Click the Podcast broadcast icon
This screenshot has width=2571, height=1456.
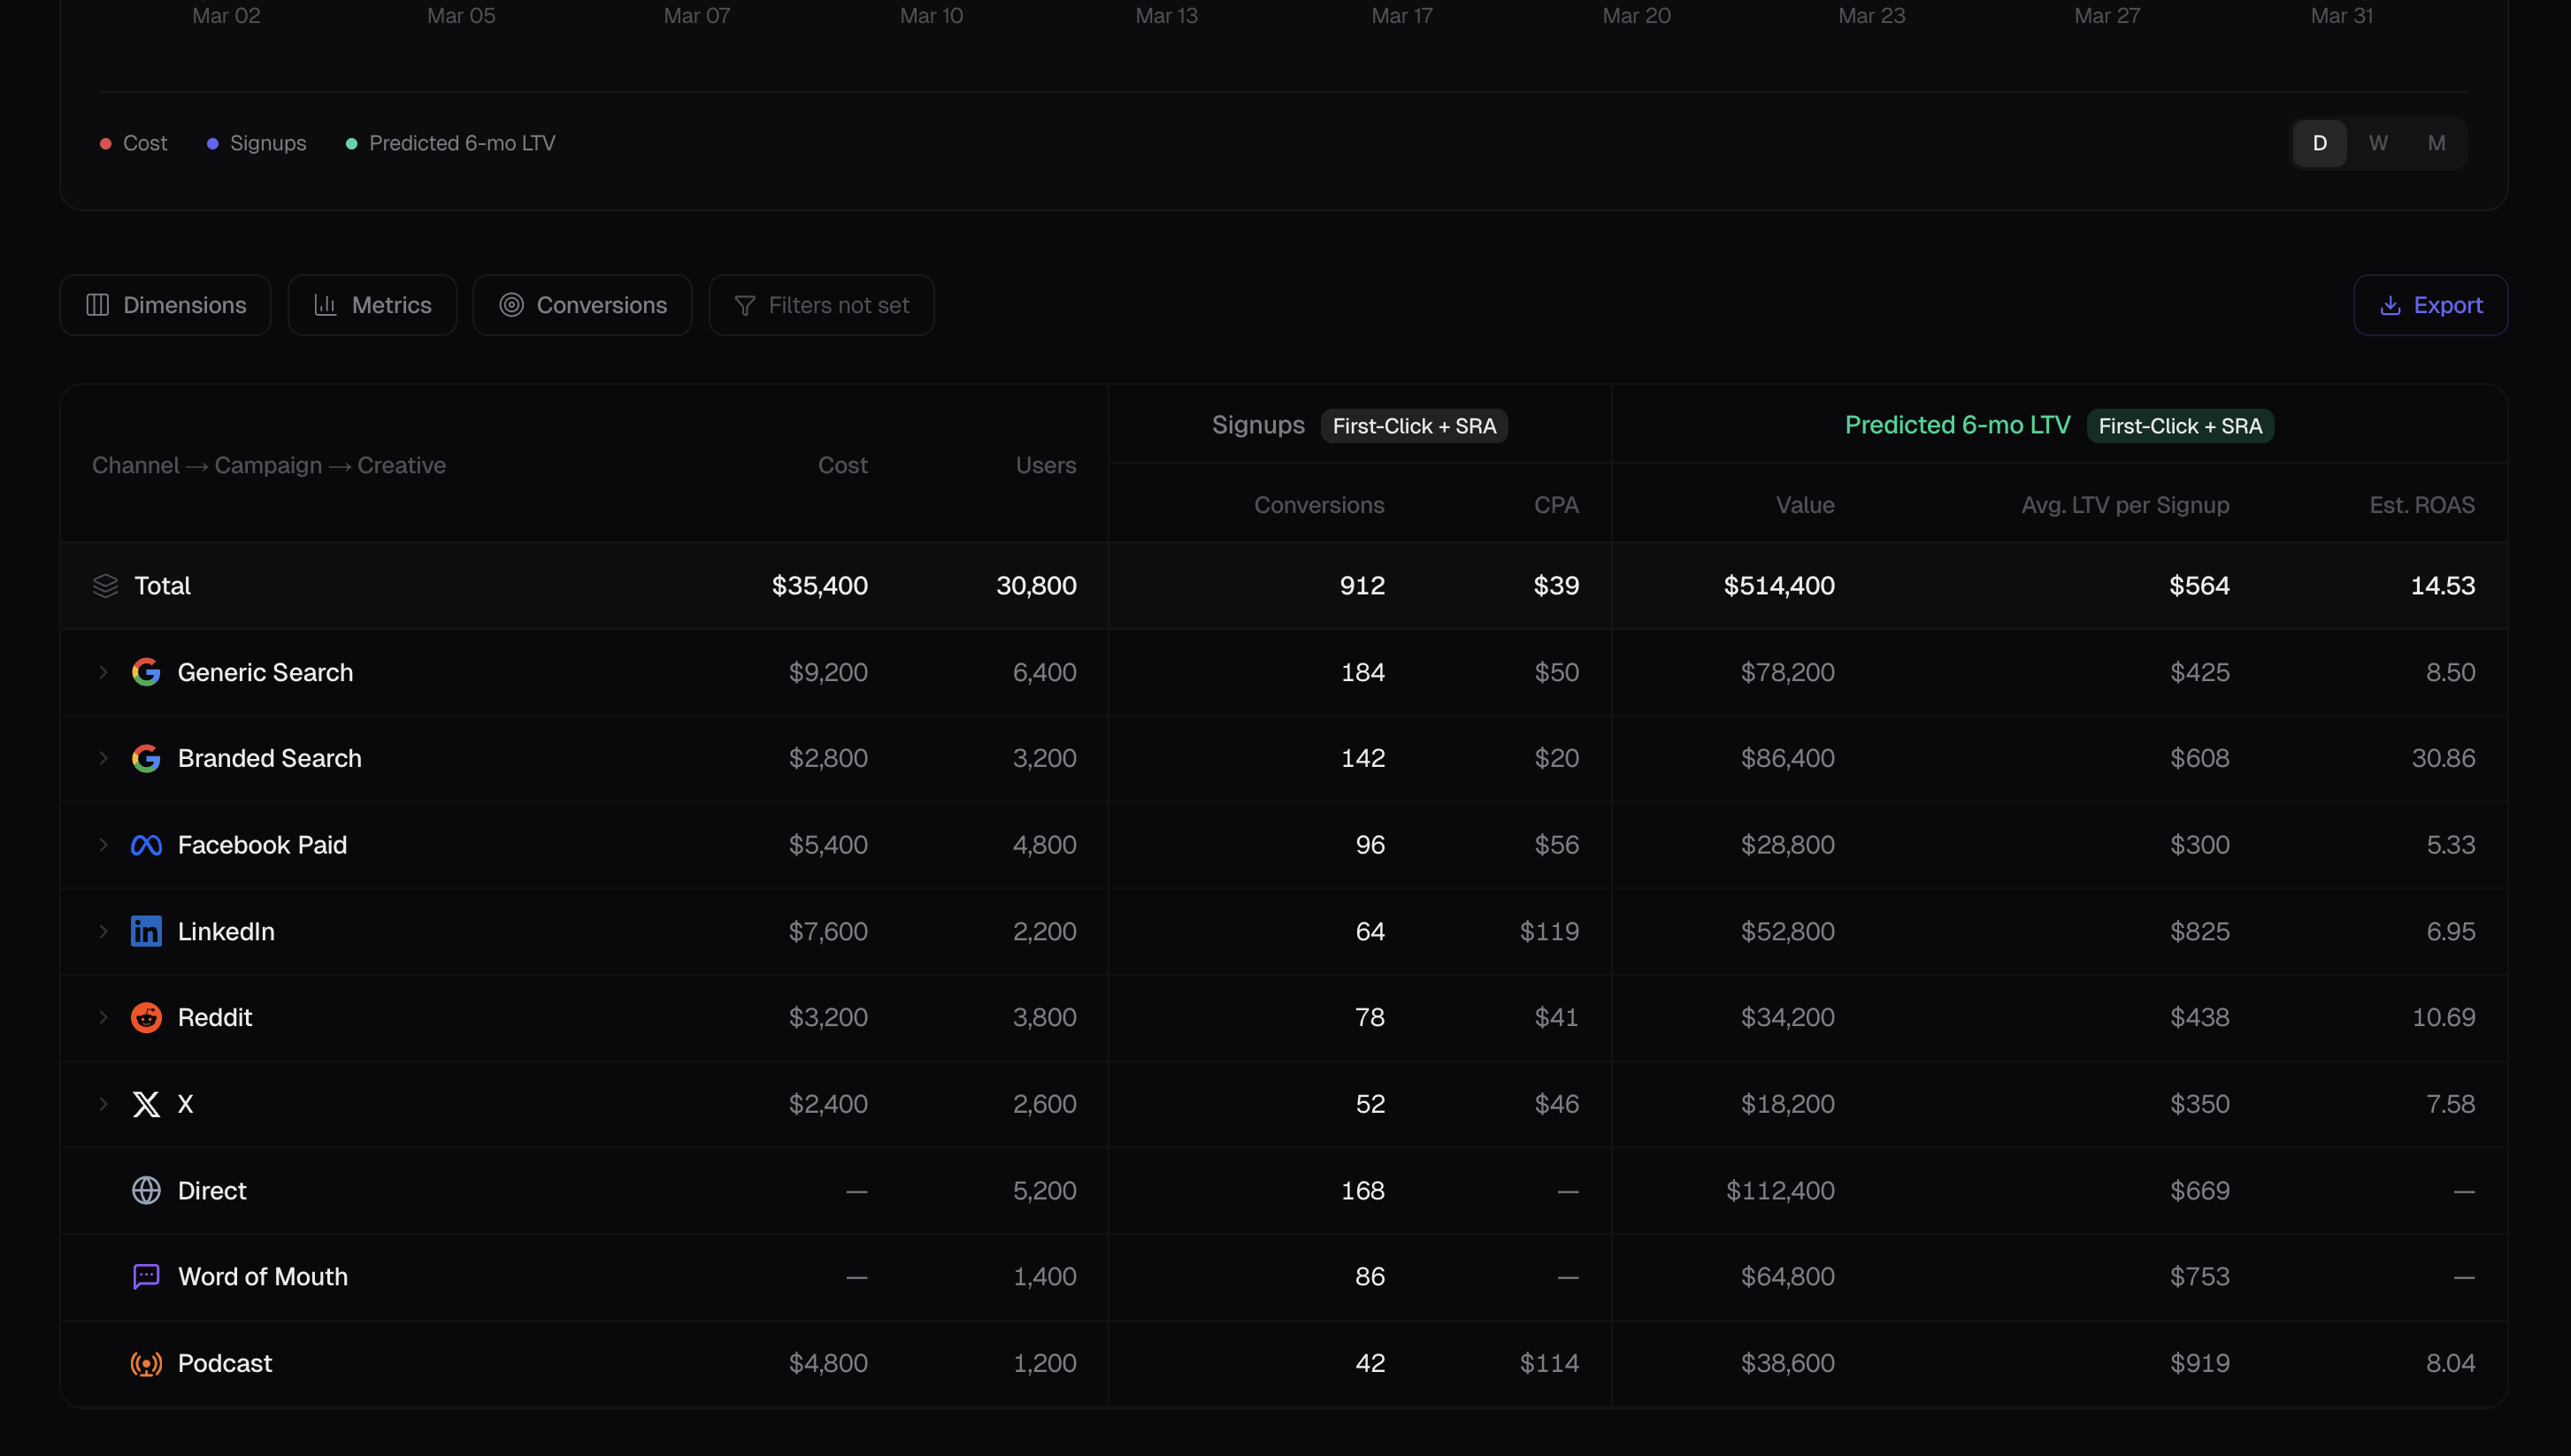(x=146, y=1363)
